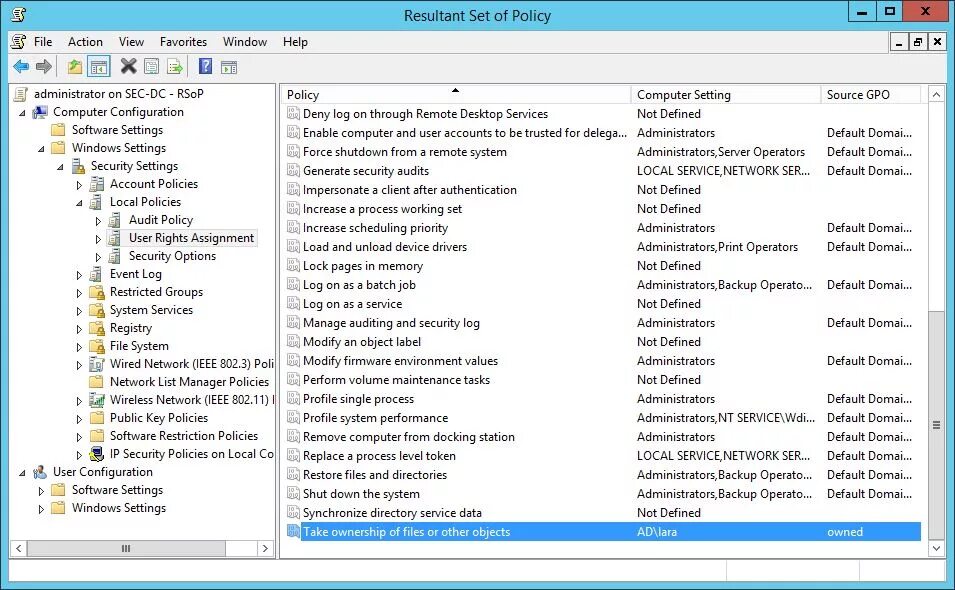Click the policy icon beside Lock pages in memory

[x=293, y=265]
